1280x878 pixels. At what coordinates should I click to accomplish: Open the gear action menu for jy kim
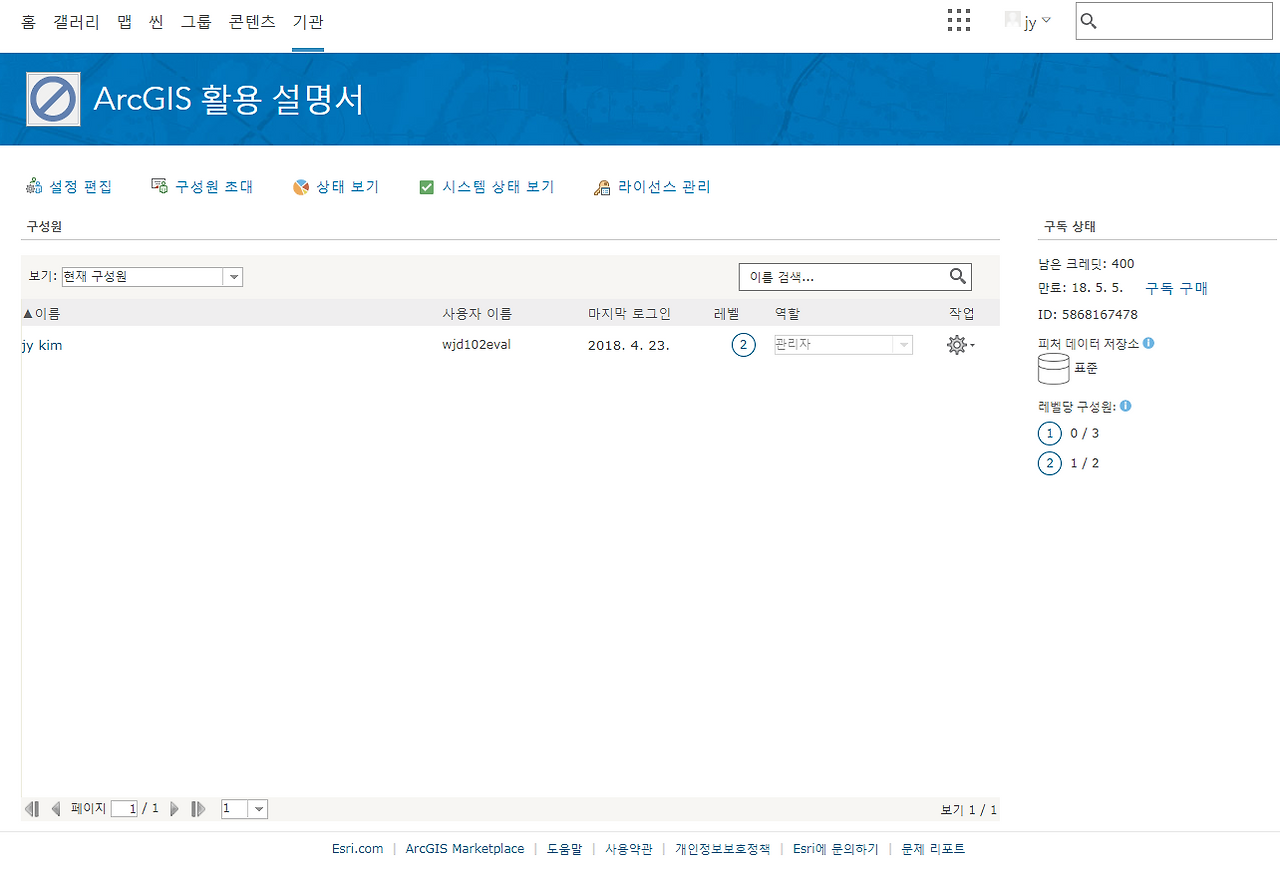960,345
